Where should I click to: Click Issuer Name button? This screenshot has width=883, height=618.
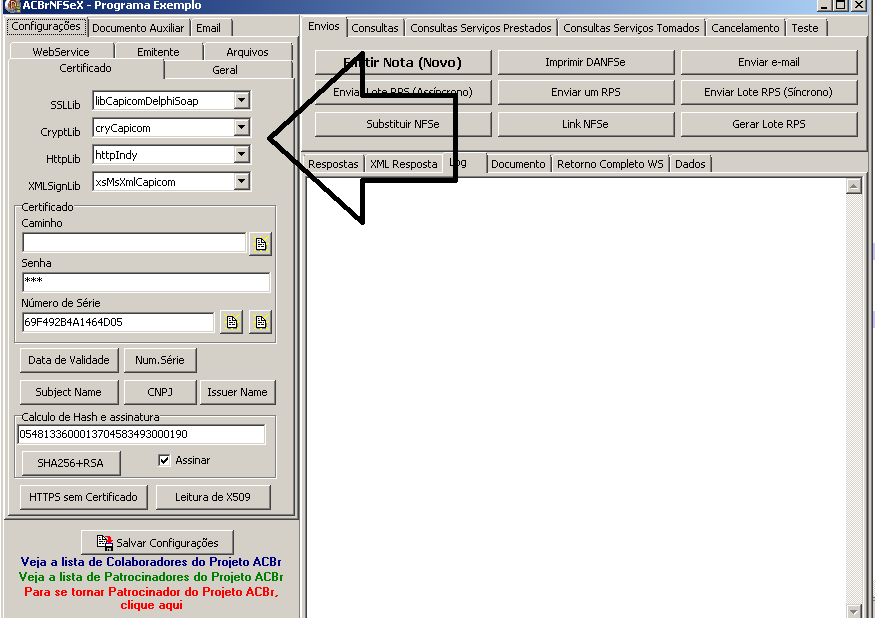237,392
